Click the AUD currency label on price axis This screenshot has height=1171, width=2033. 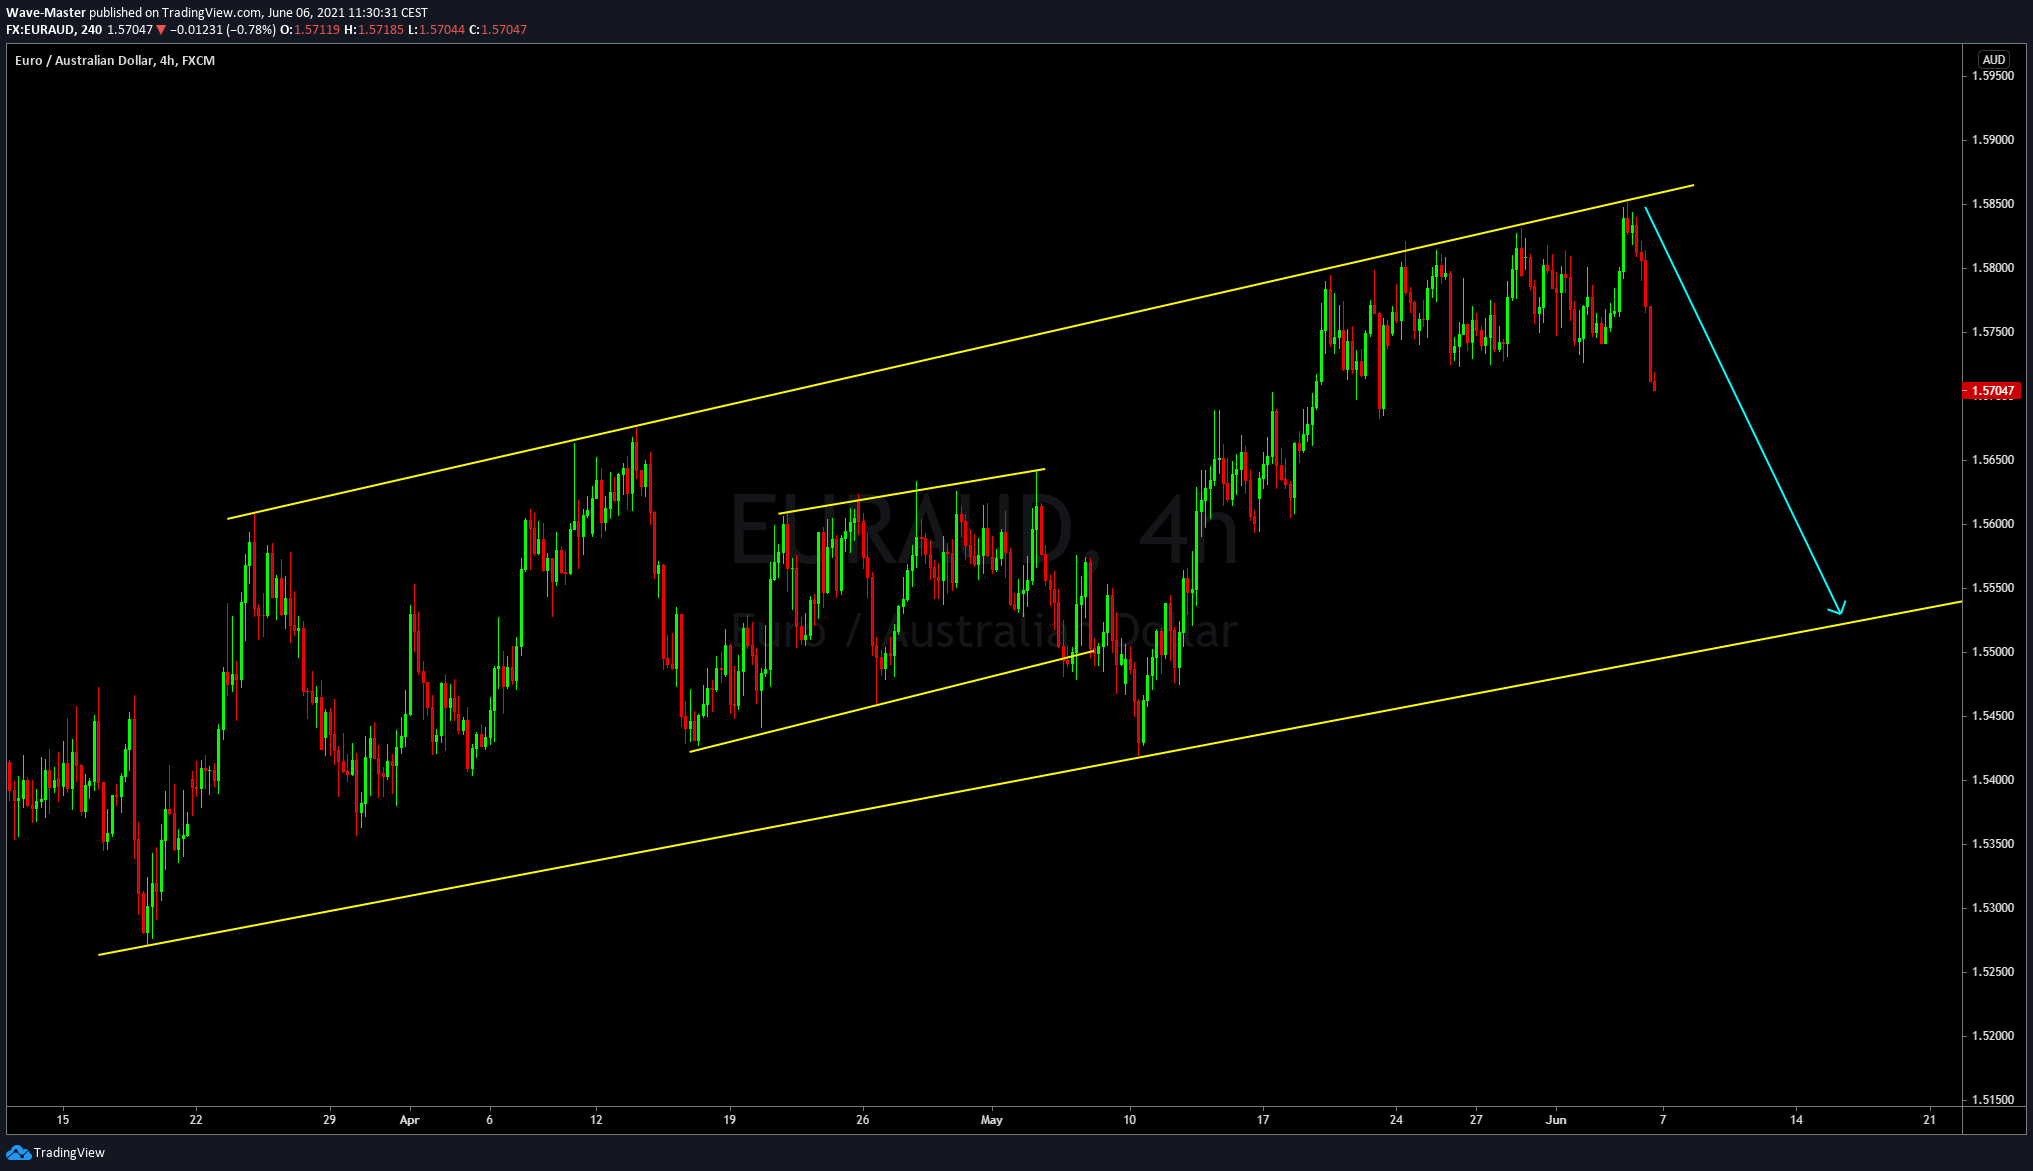pos(1994,60)
